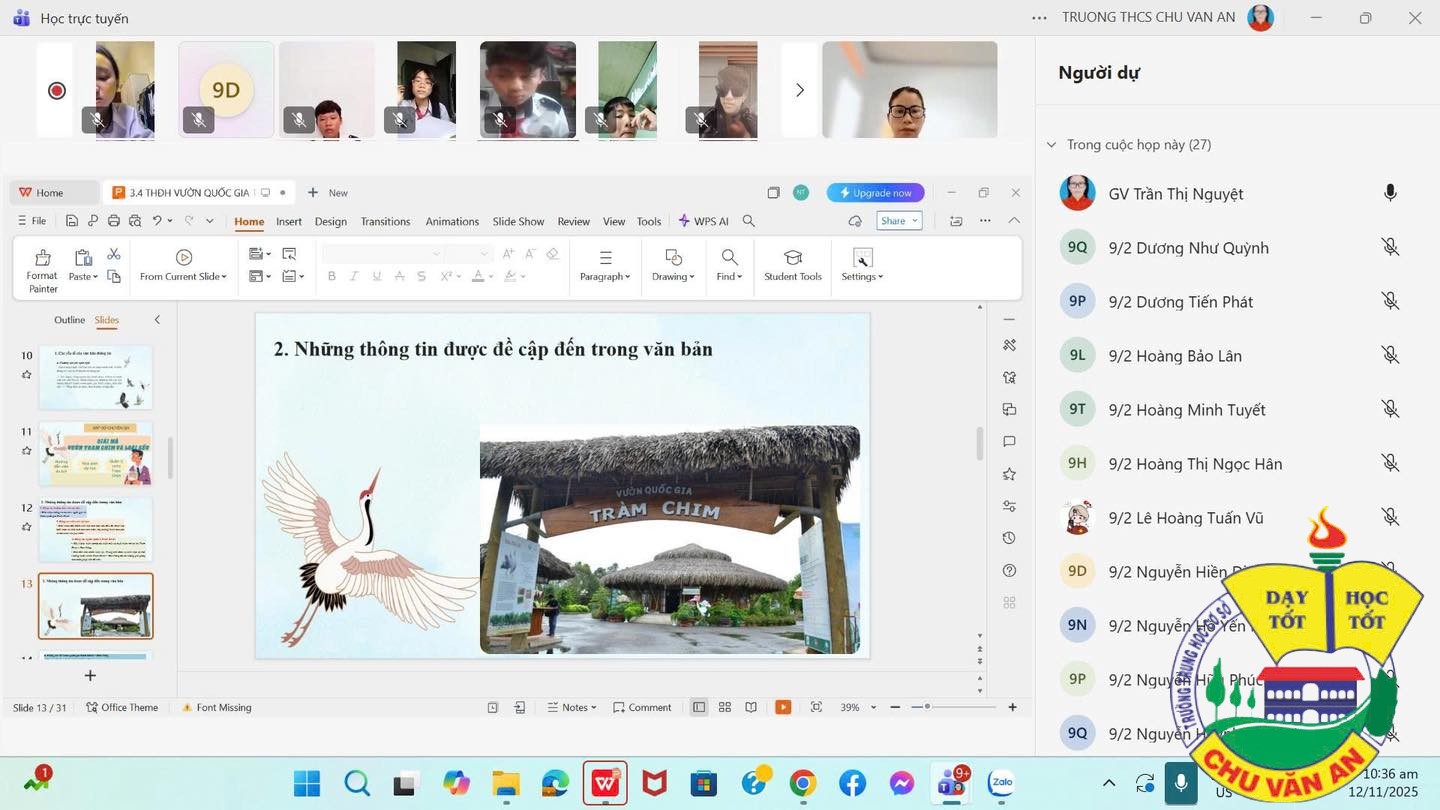Open Student Tools in the ribbon
Screen dimensions: 1440x810
point(792,266)
